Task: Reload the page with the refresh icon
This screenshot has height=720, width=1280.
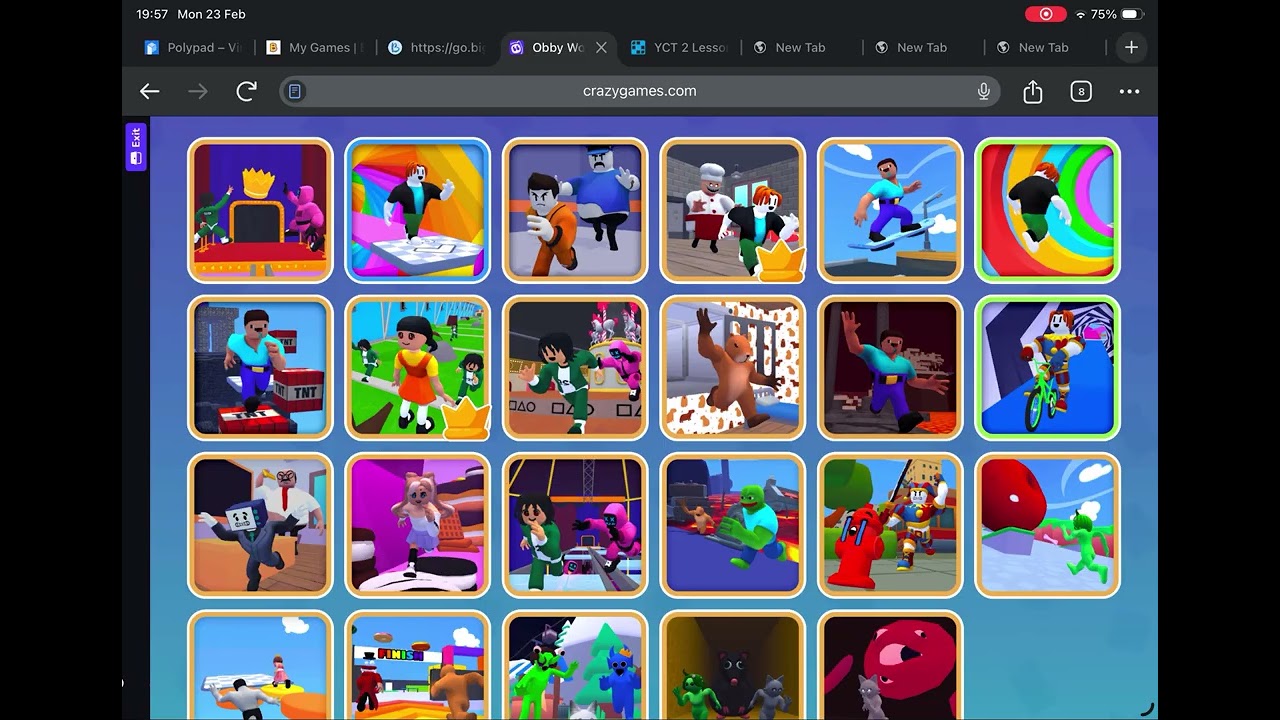Action: [246, 91]
